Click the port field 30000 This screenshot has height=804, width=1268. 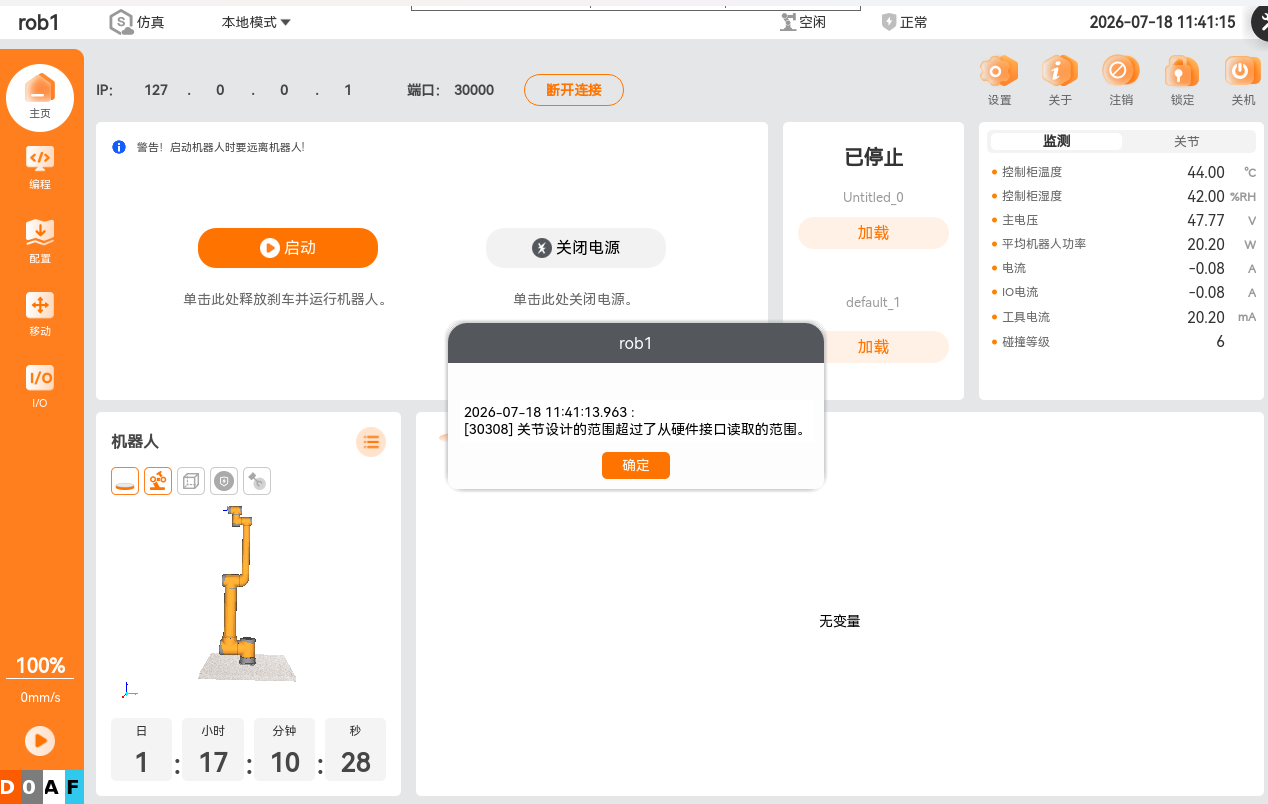[x=474, y=90]
